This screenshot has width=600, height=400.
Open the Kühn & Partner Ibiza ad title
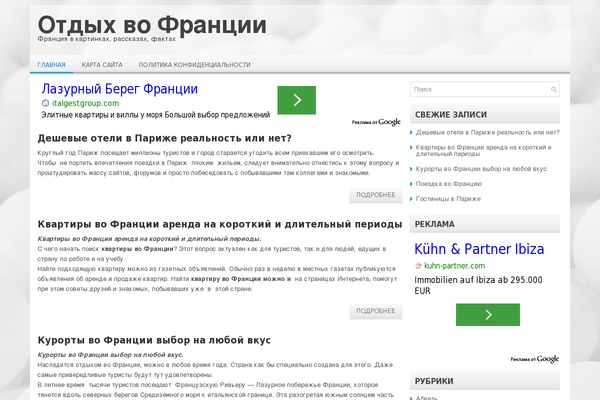click(479, 249)
